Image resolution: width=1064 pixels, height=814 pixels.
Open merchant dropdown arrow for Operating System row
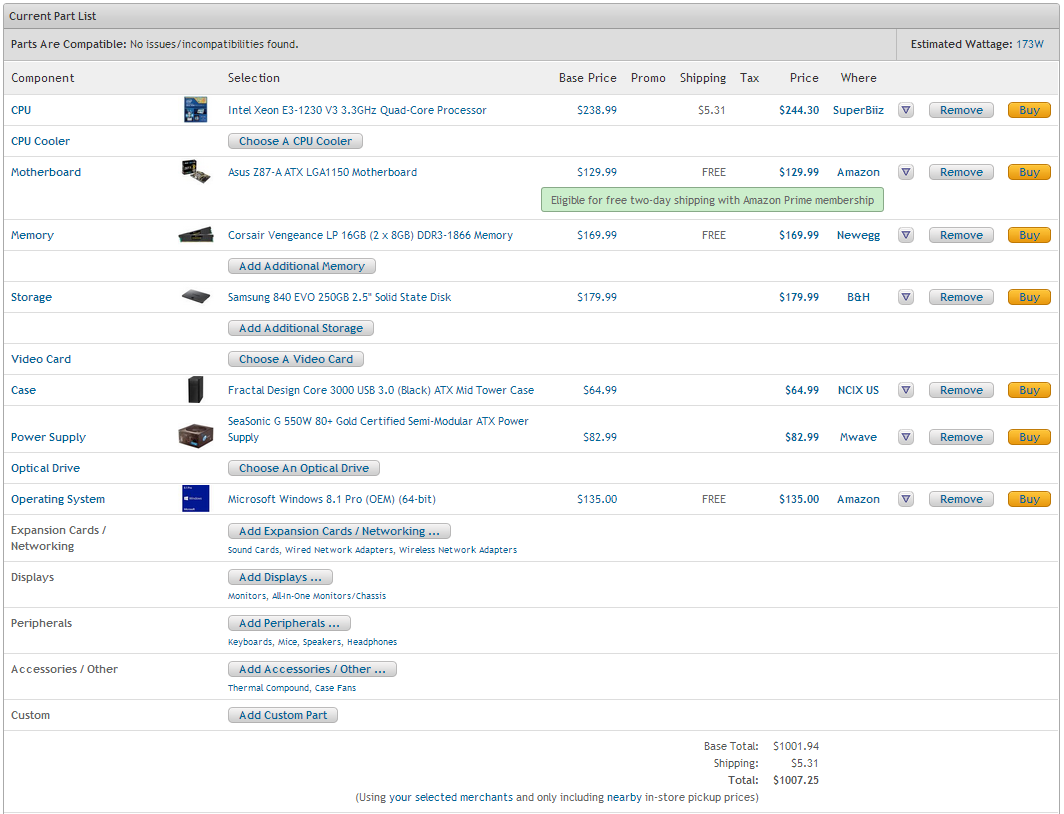click(x=906, y=499)
